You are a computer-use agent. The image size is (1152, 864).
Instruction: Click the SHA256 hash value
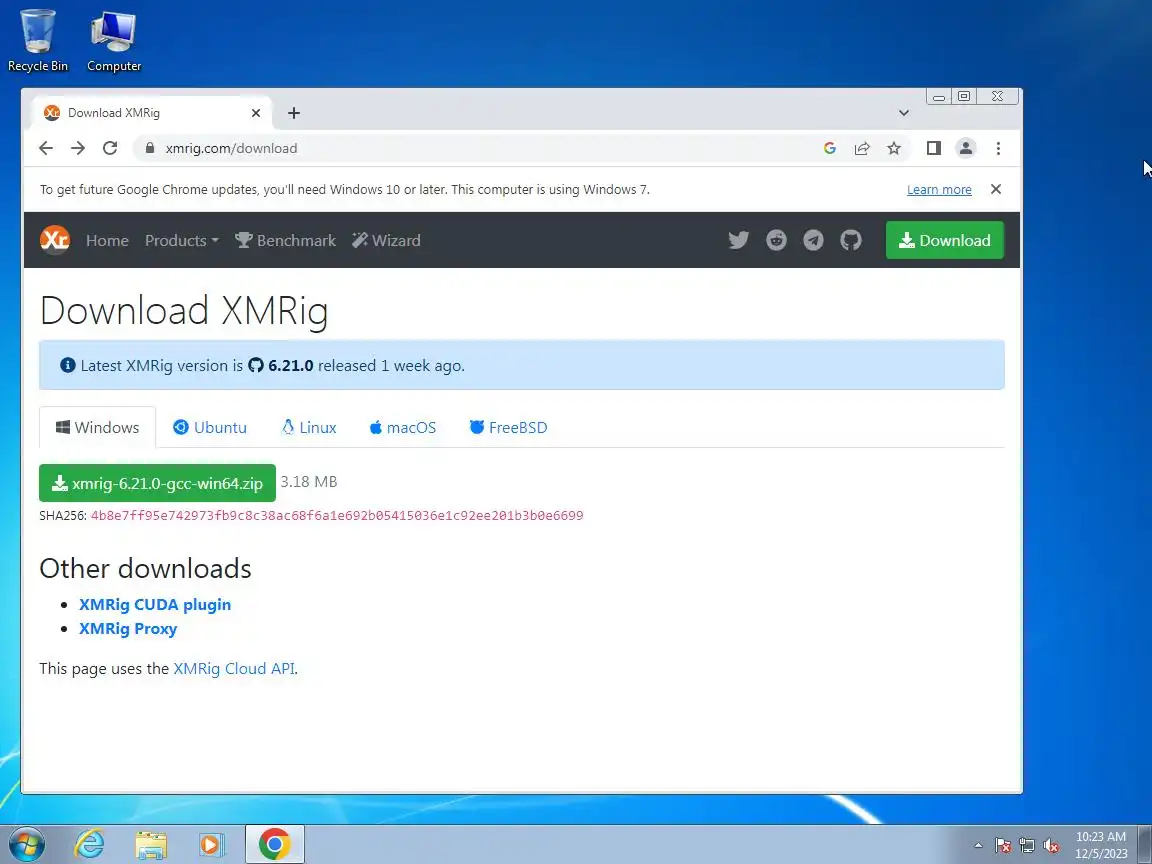tap(336, 516)
